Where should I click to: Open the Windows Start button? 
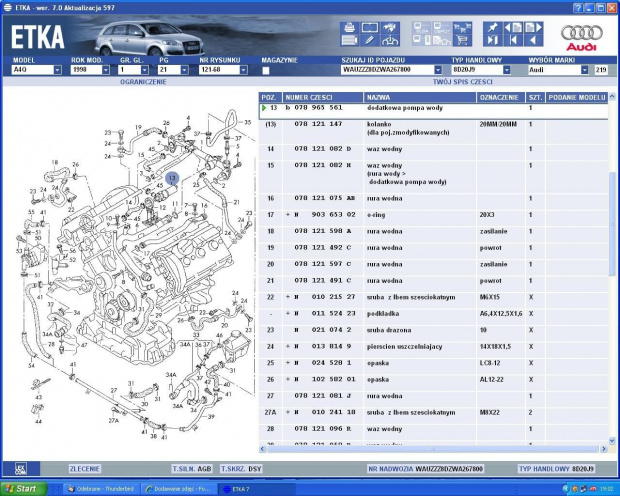[x=24, y=489]
